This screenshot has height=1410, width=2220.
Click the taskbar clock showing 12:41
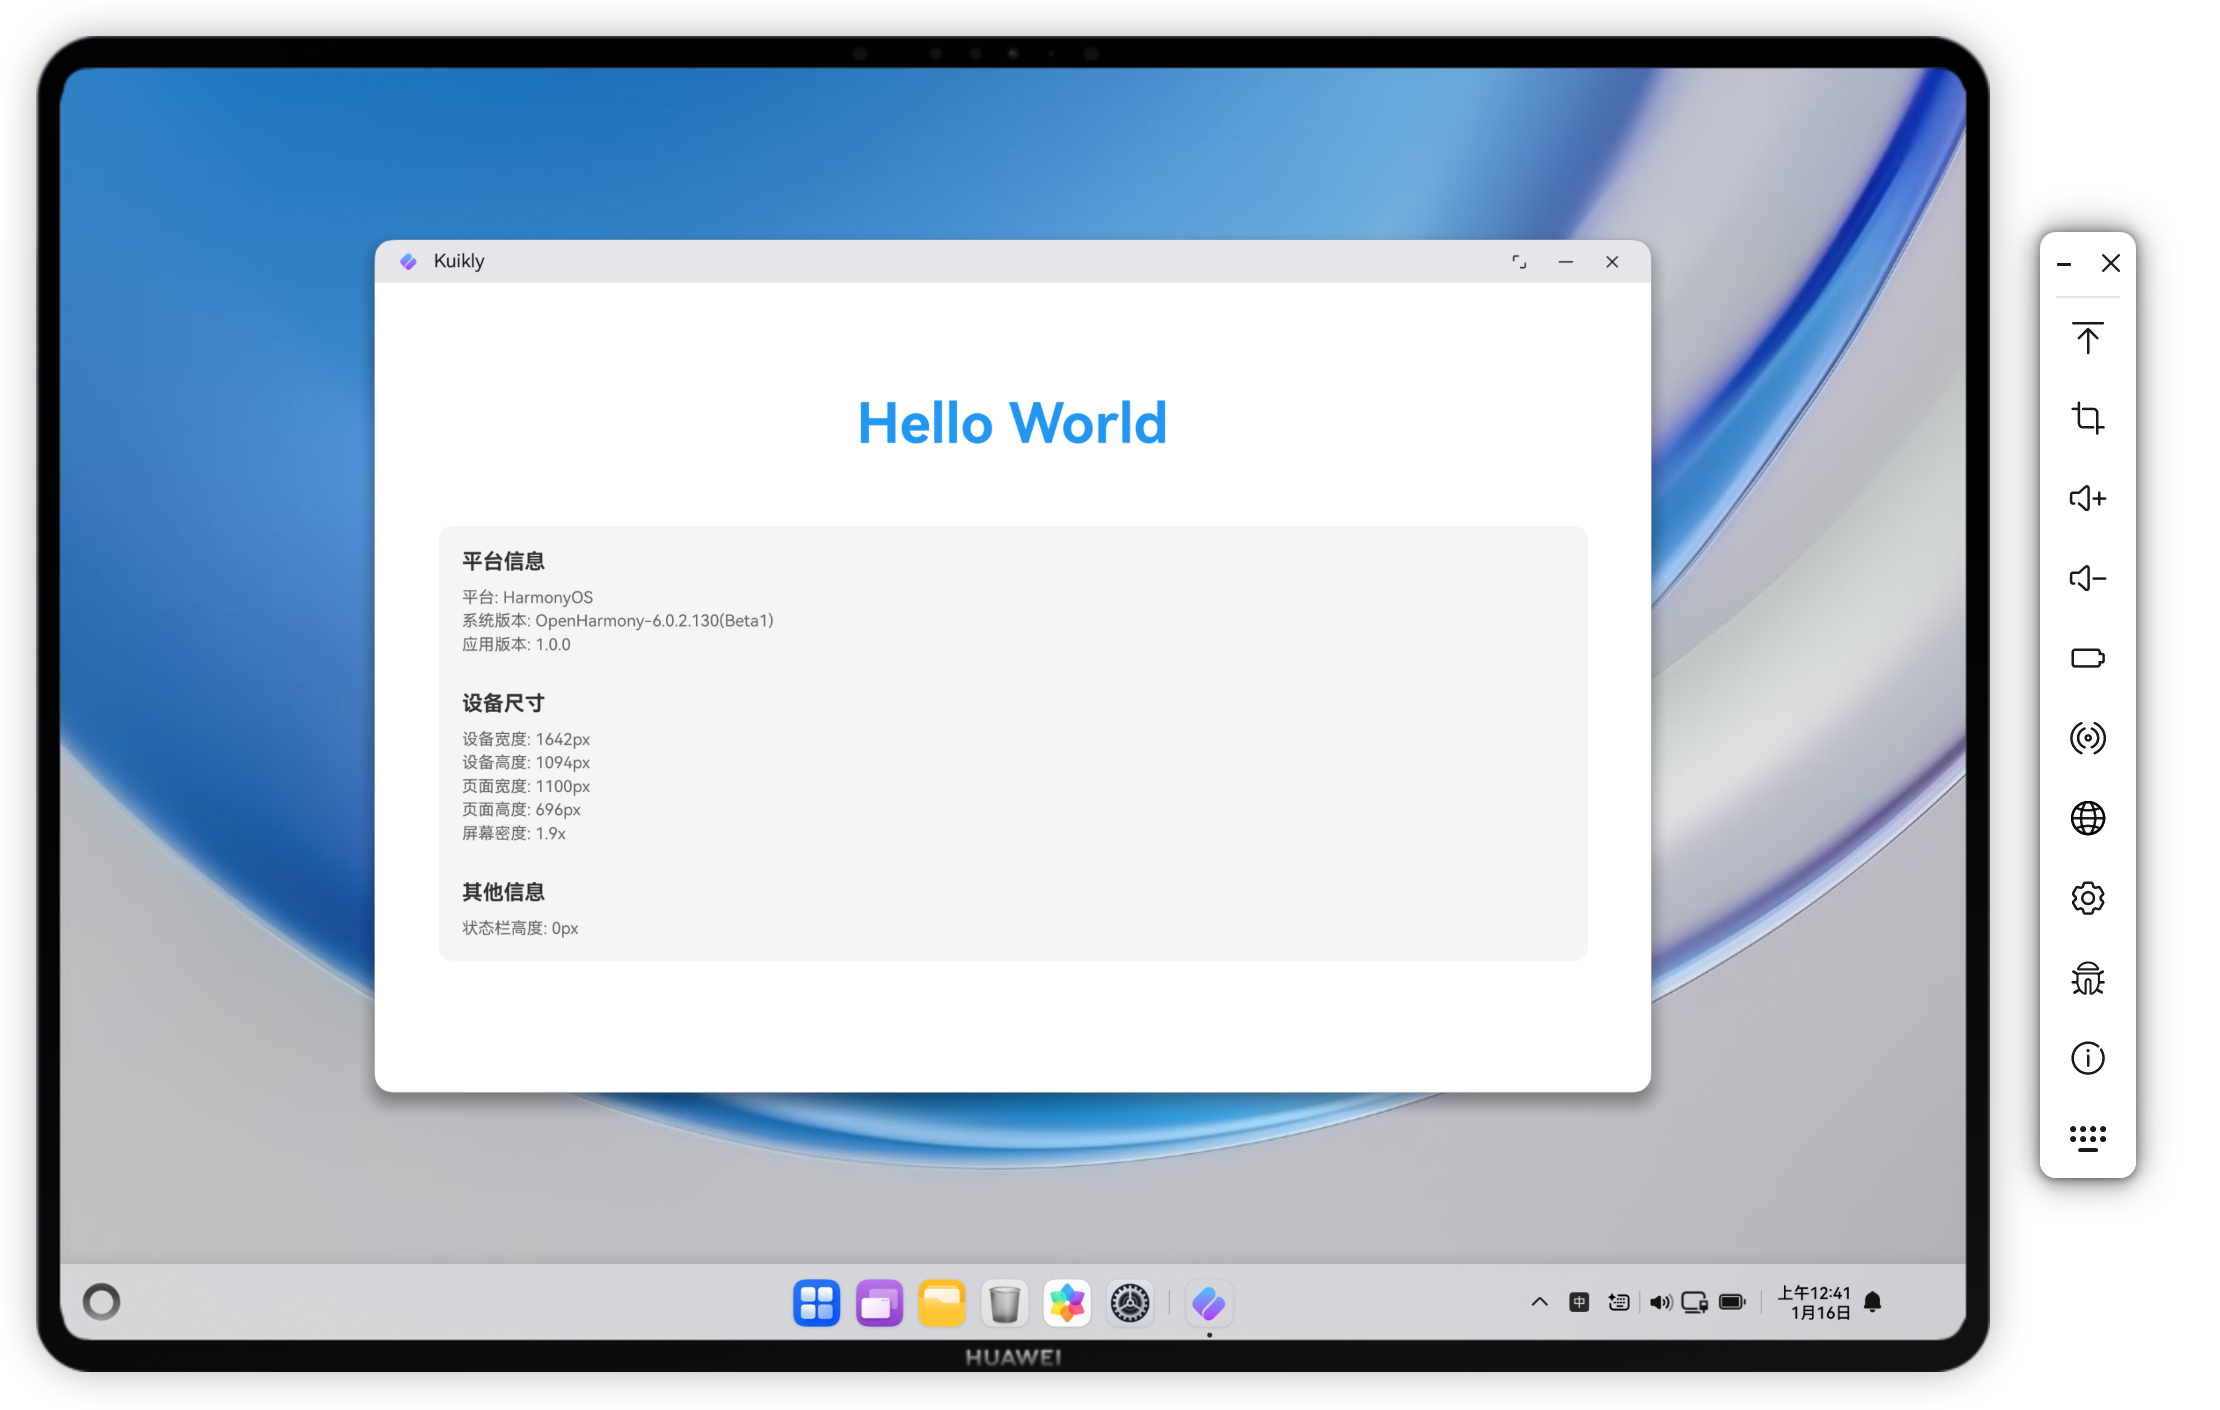1813,1302
